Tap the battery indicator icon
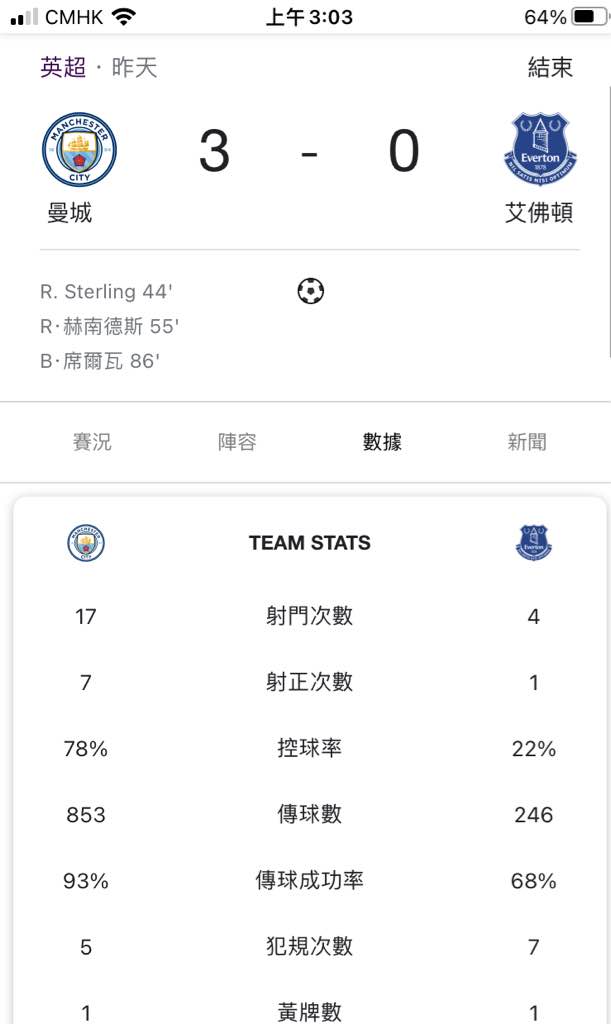This screenshot has height=1024, width=611. [589, 17]
